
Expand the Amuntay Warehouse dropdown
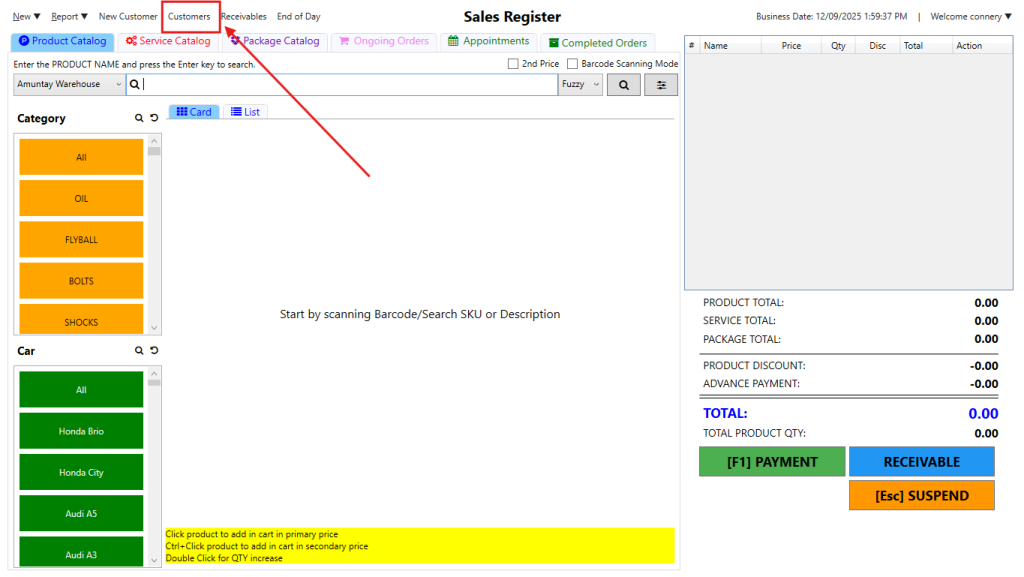[x=68, y=85]
